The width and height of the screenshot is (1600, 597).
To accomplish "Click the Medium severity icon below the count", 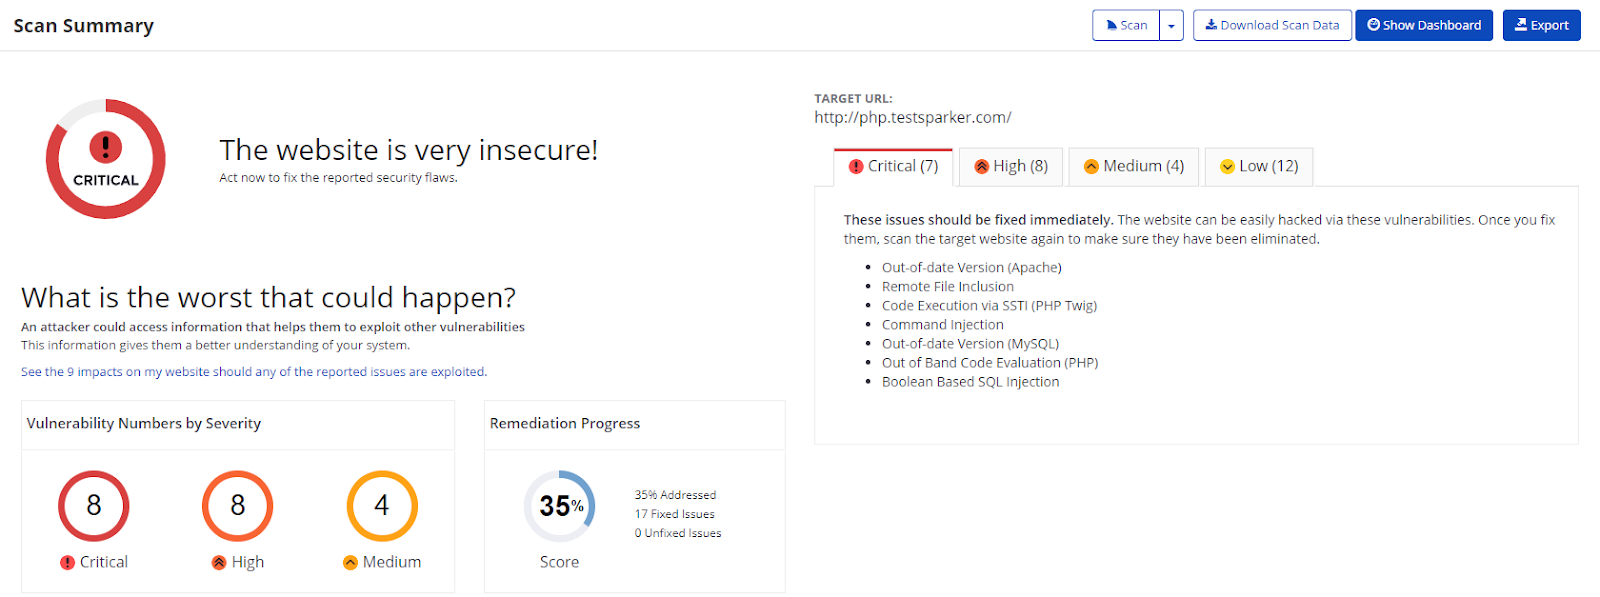I will [350, 563].
